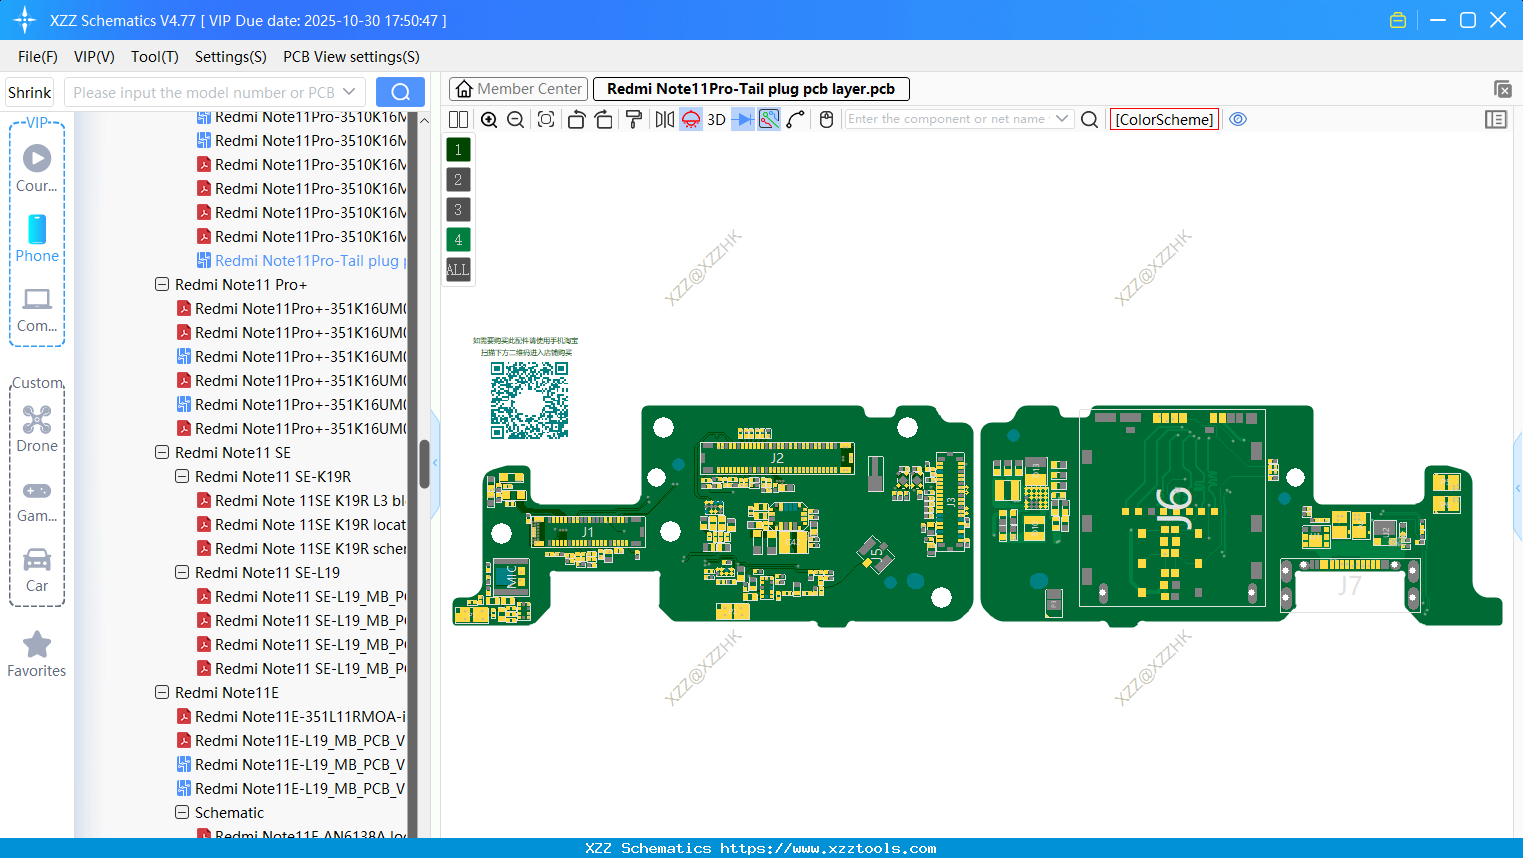Image resolution: width=1523 pixels, height=858 pixels.
Task: Open the Car category
Action: [37, 570]
